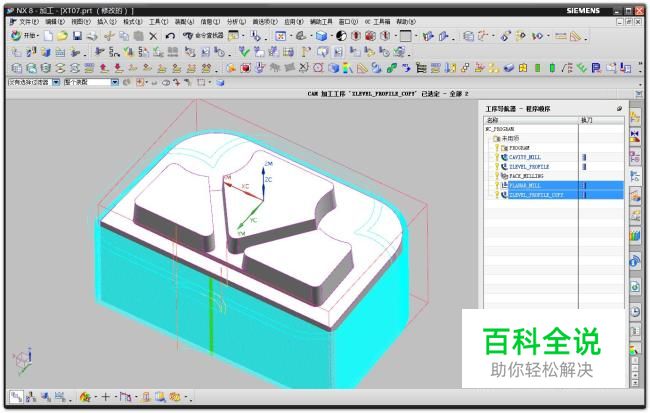This screenshot has height=413, width=650.
Task: Open the Entire Assembly scope dropdown
Action: click(115, 82)
